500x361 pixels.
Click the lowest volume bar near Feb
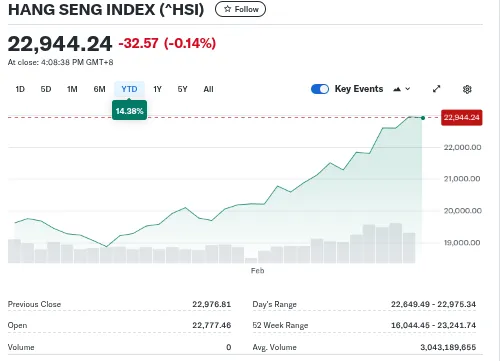251,260
